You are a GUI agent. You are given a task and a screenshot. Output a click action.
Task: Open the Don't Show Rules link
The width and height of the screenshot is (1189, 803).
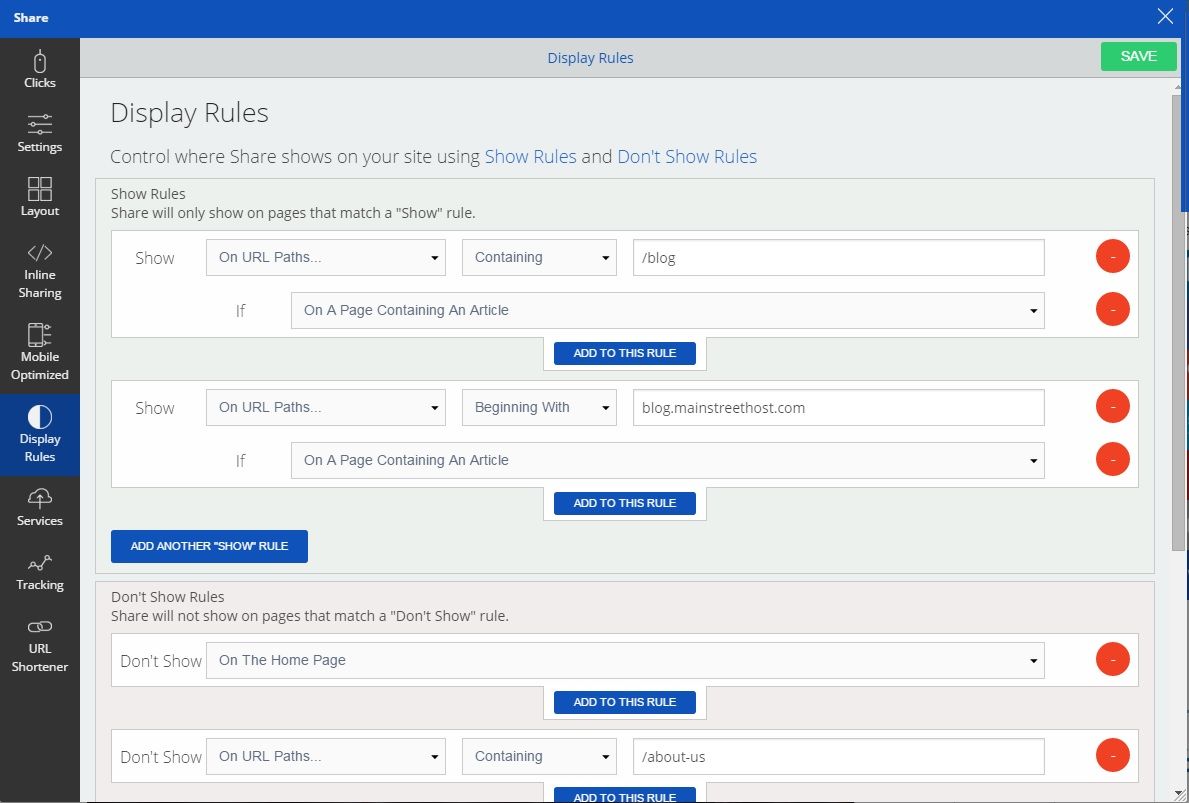click(687, 156)
